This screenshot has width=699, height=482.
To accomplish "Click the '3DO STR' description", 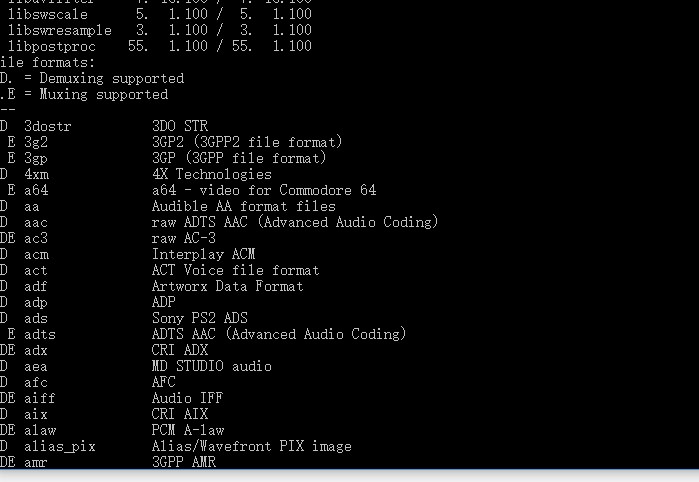I will pos(180,126).
